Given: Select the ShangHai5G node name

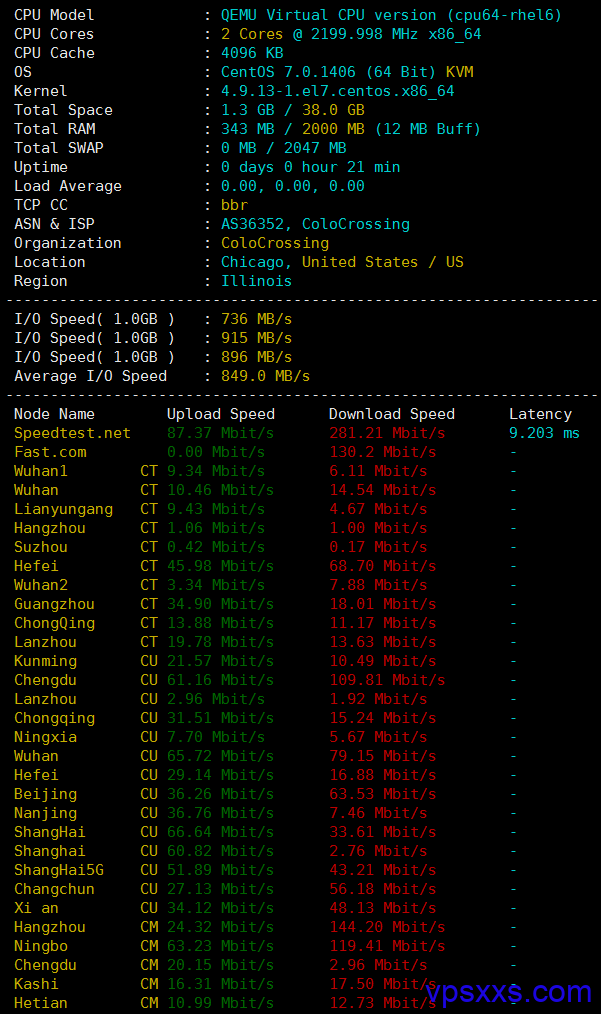Looking at the screenshot, I should tap(58, 870).
